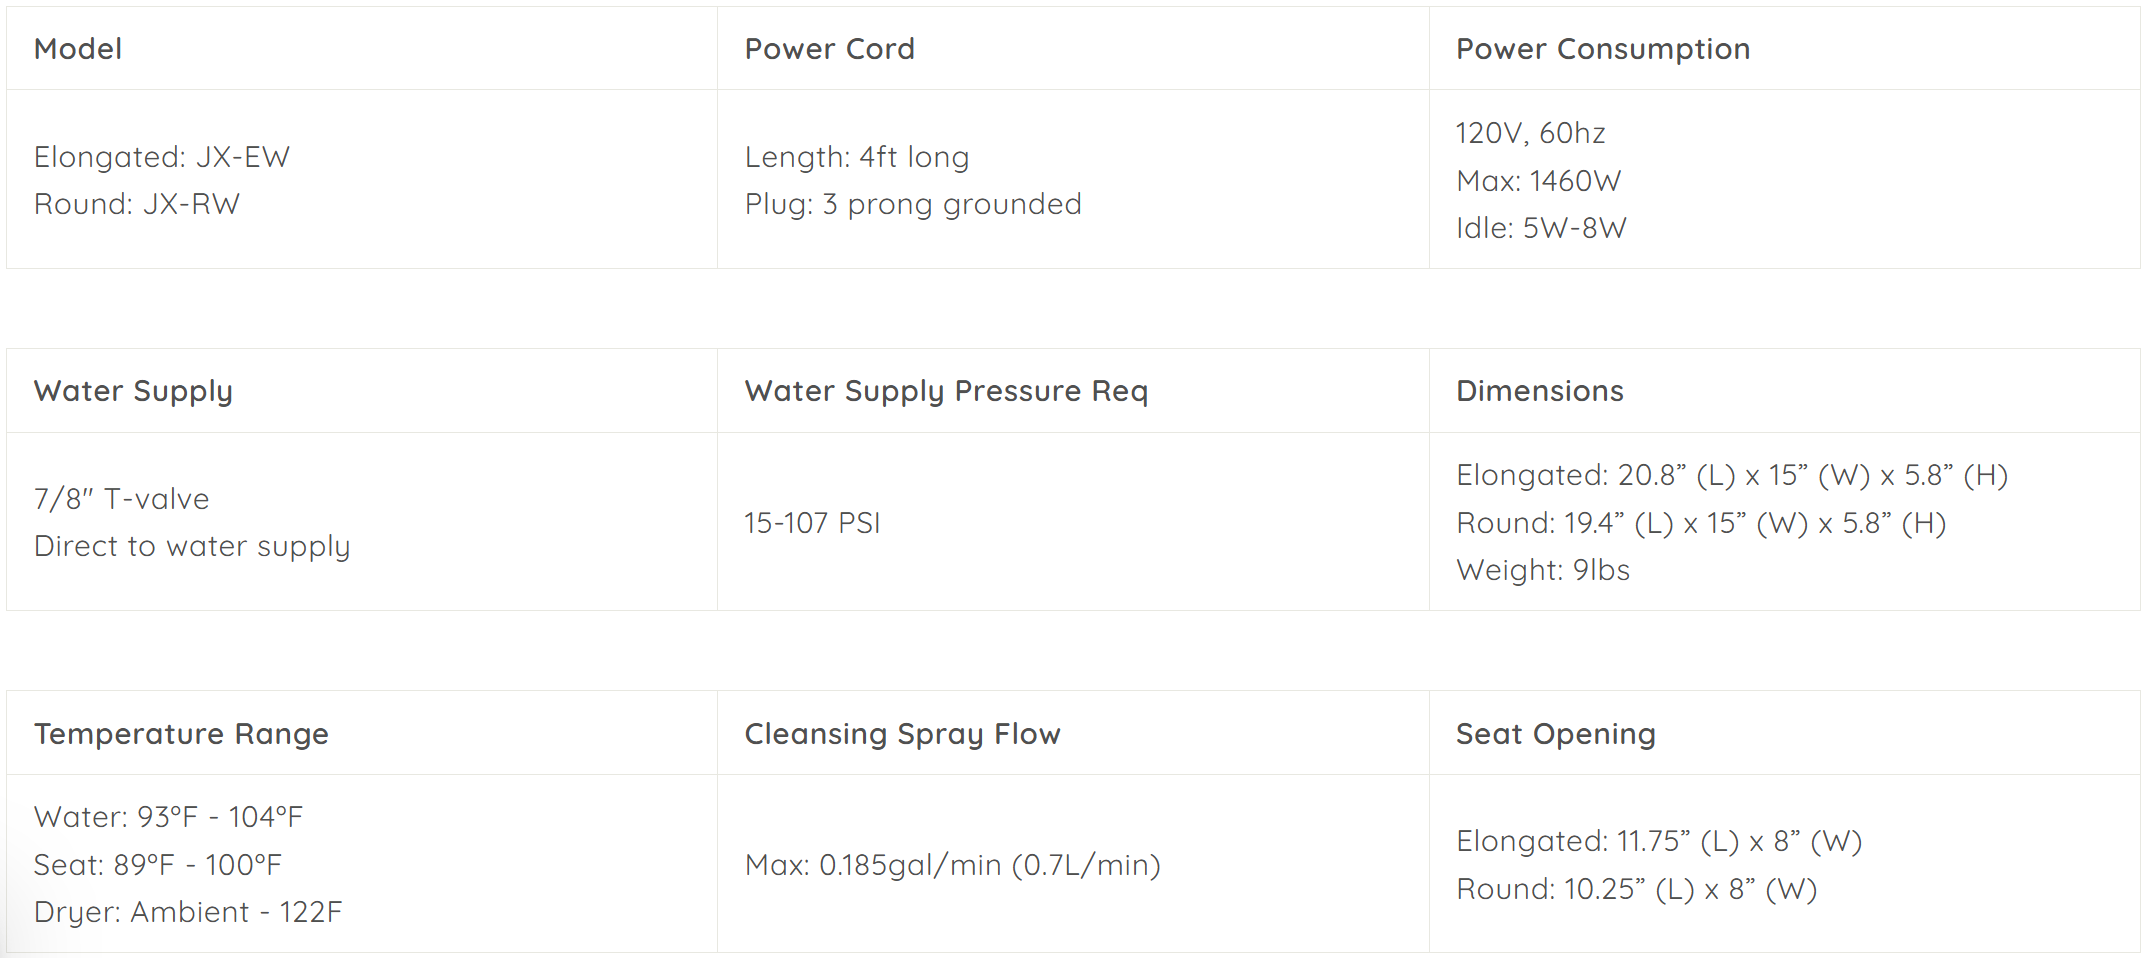This screenshot has height=958, width=2152.
Task: Click the Water Supply heading
Action: (x=133, y=391)
